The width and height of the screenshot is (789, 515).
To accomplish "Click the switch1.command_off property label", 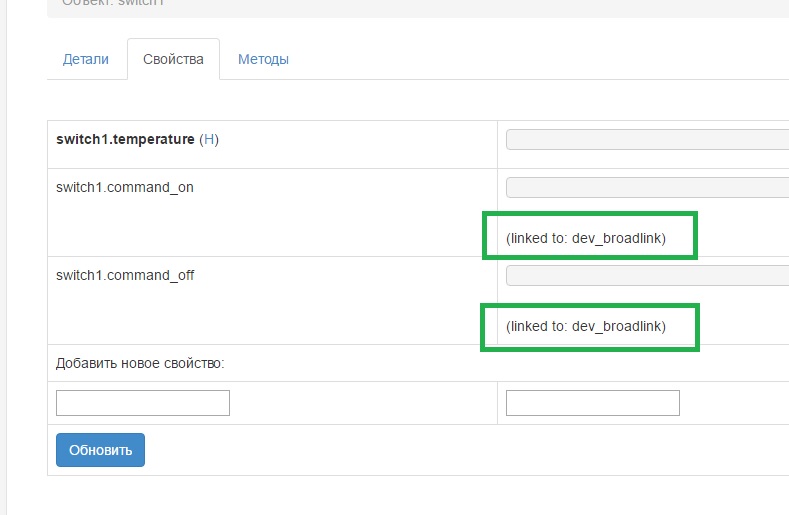I will [125, 275].
